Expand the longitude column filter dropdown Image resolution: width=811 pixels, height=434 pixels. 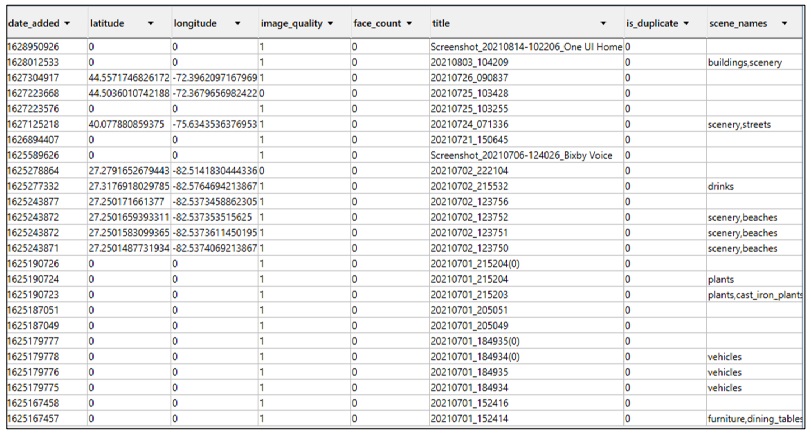pos(237,23)
